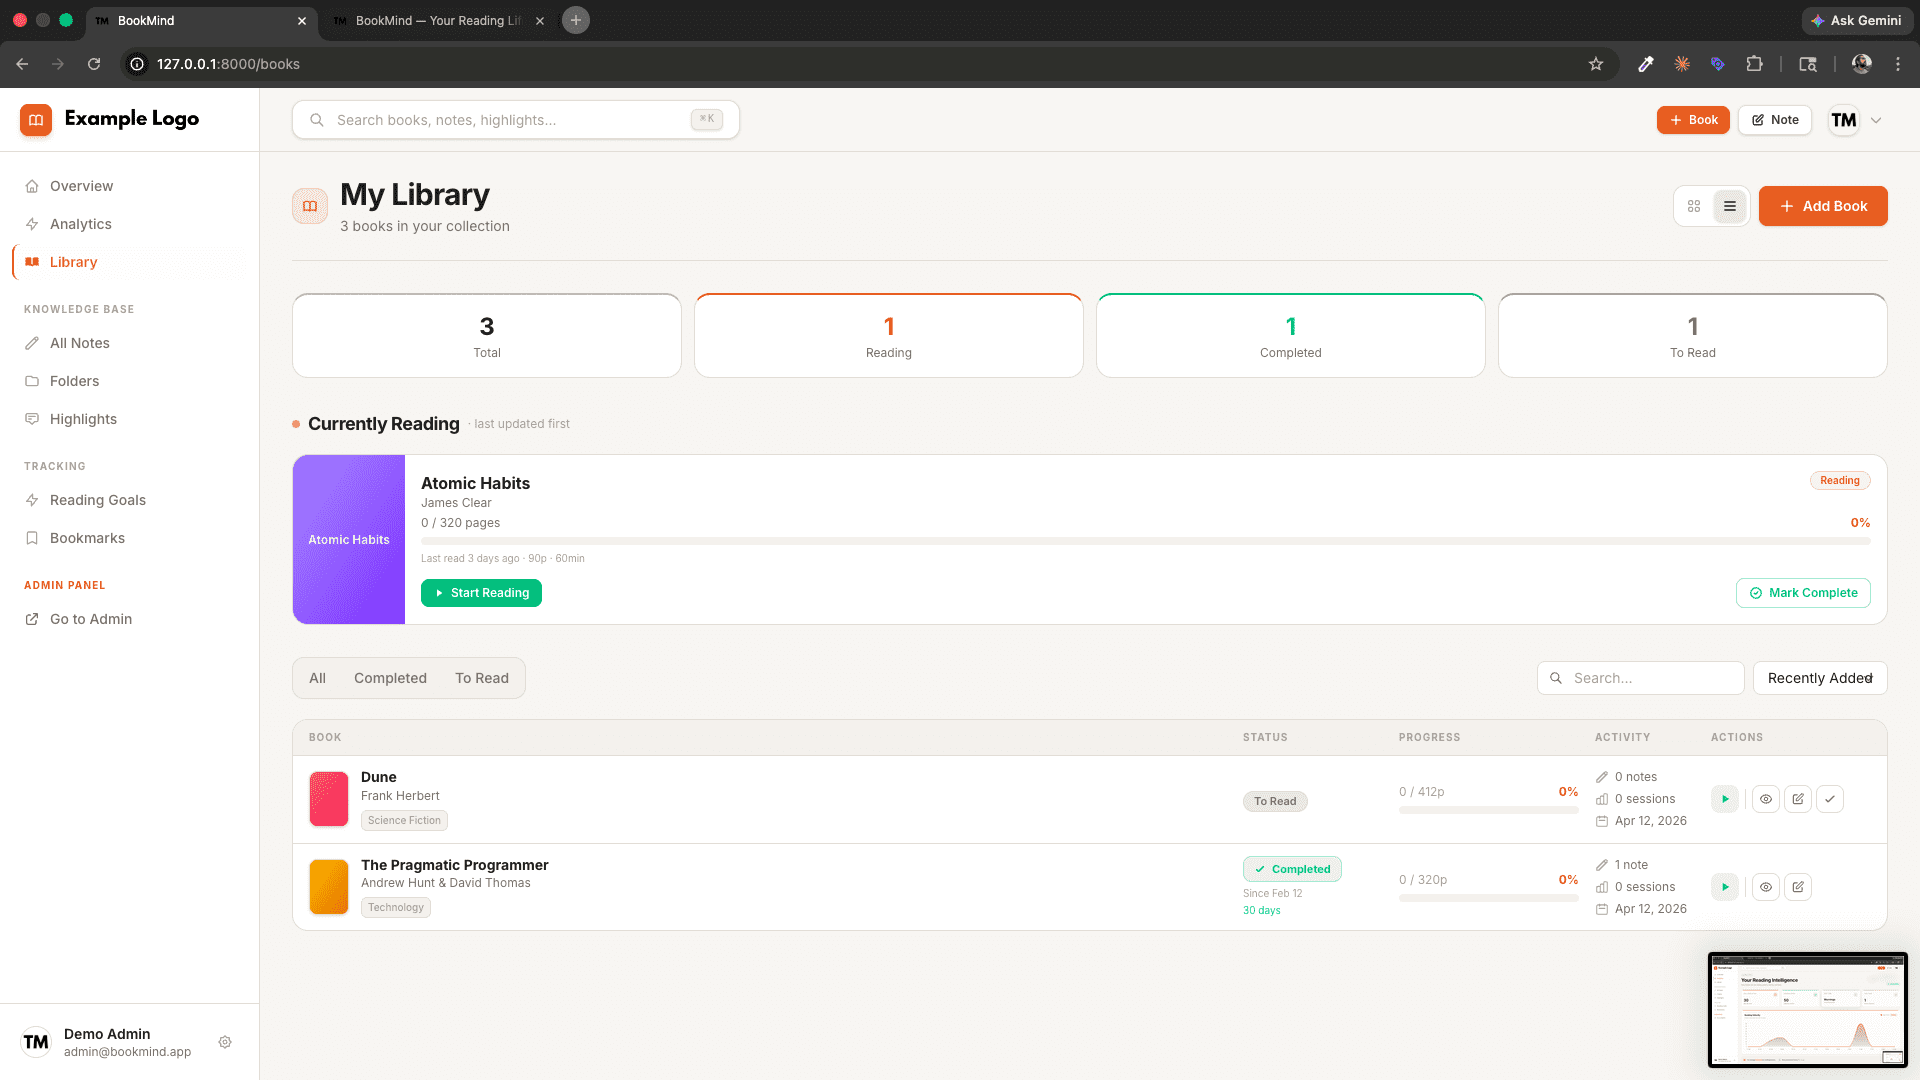Click the Atomic Habits title
The image size is (1920, 1080).
tap(476, 483)
